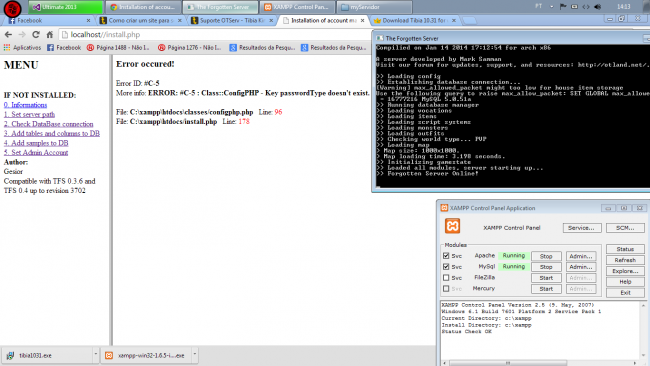Open The Forgotten Server taskbar item
Image resolution: width=650 pixels, height=366 pixels.
click(x=221, y=7)
